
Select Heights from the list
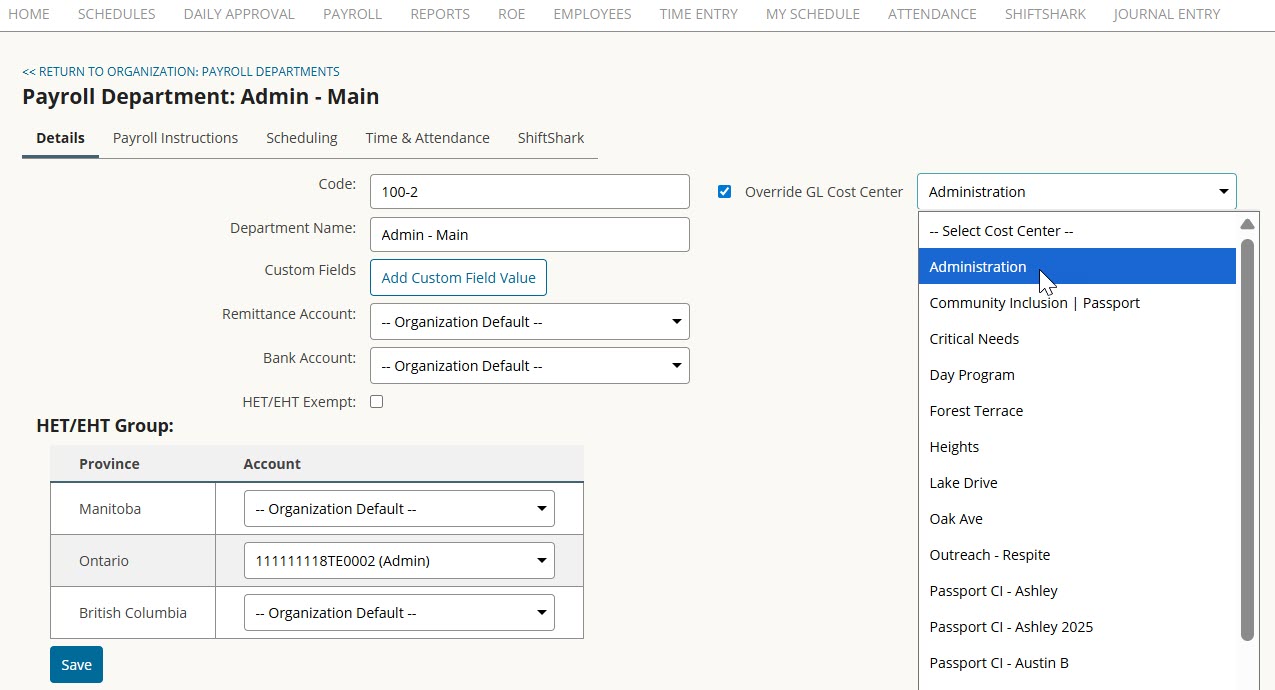coord(1077,447)
